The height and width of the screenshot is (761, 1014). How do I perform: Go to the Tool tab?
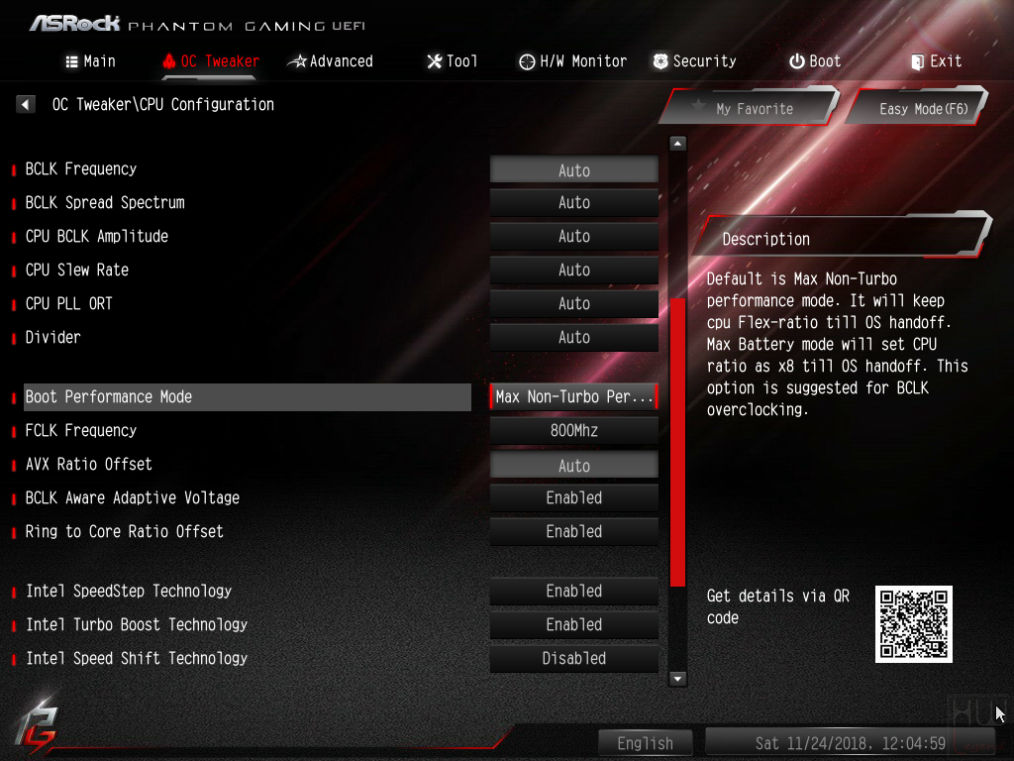(452, 61)
